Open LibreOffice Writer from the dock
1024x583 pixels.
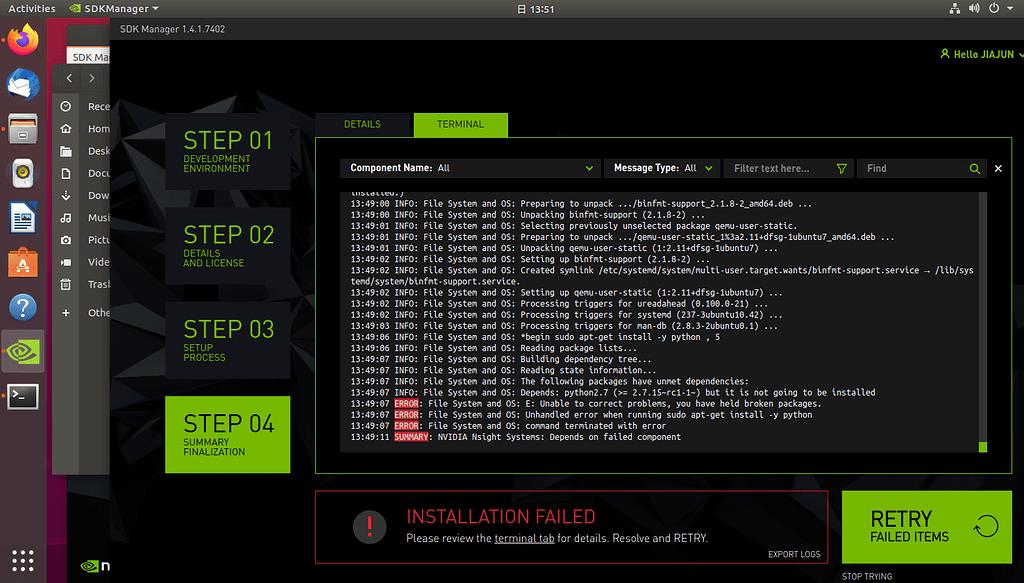pos(22,217)
